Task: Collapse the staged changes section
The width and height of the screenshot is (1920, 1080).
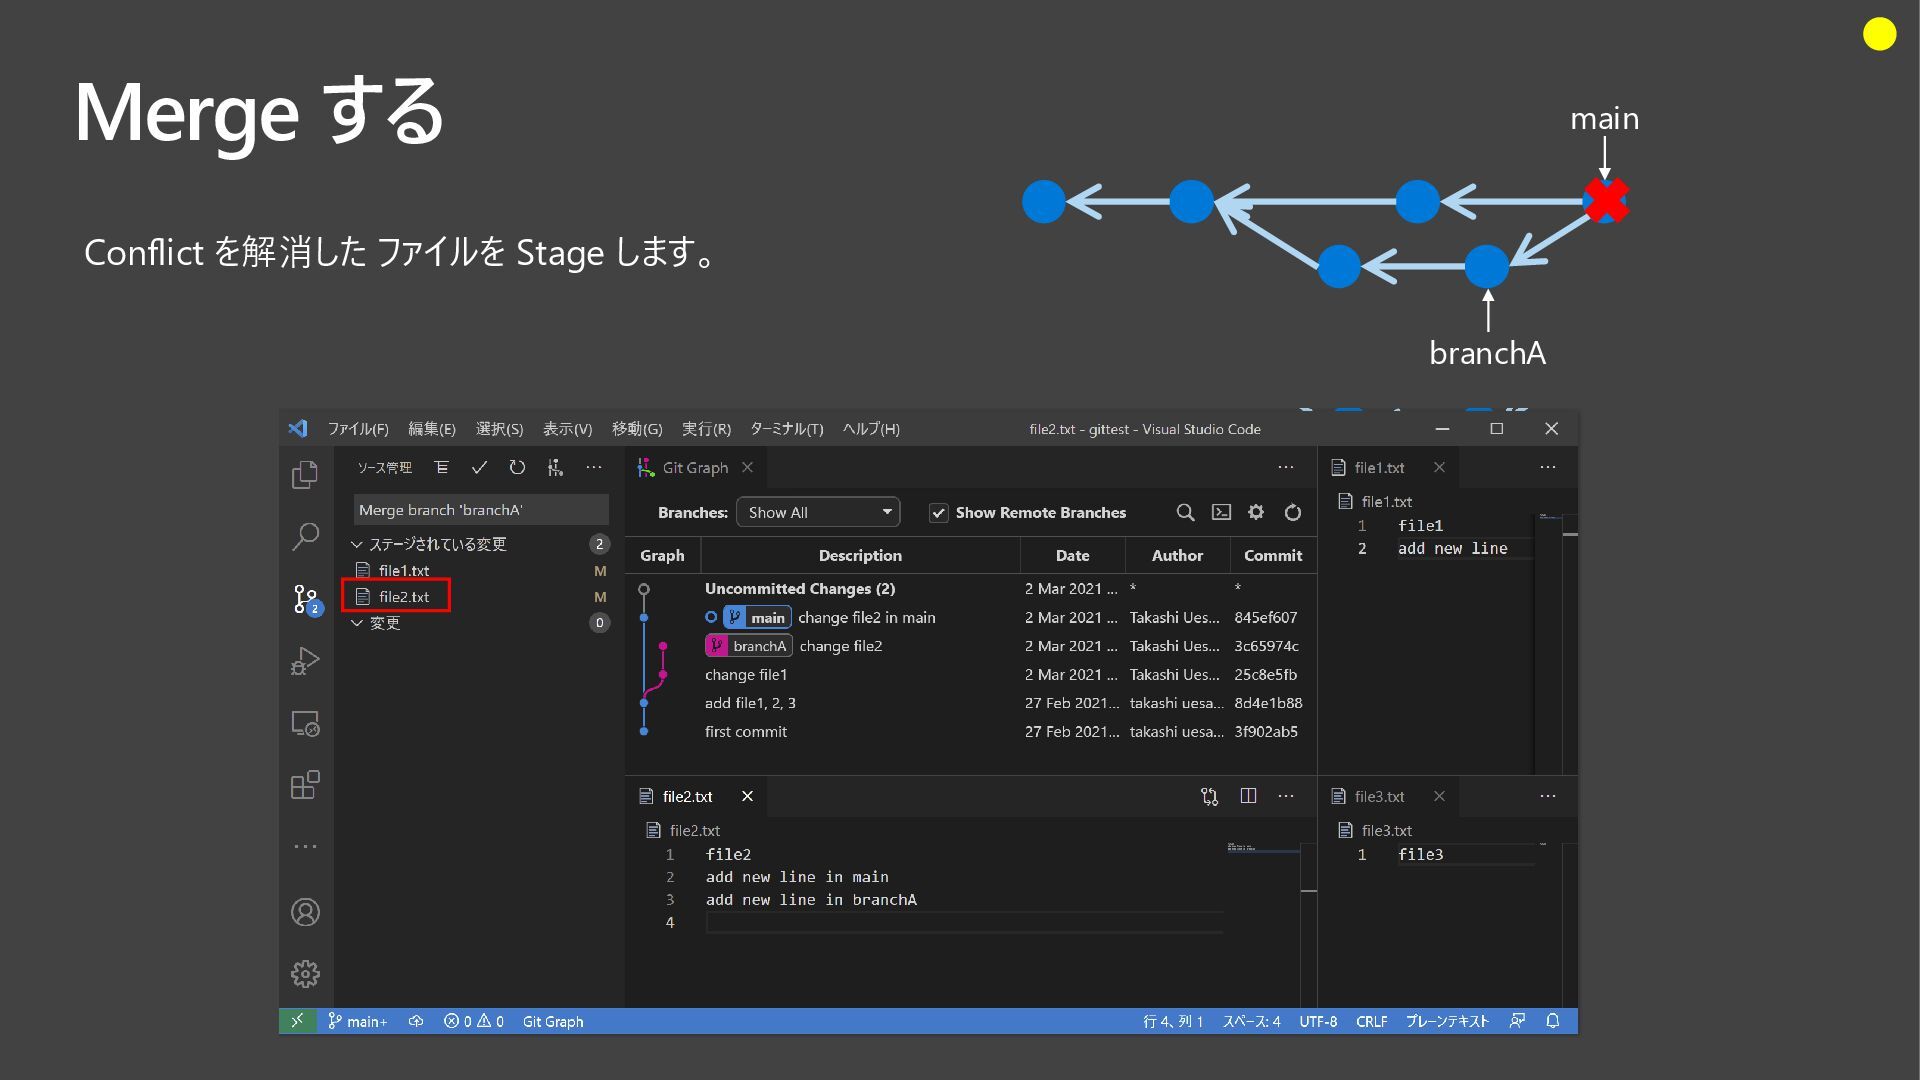Action: 357,544
